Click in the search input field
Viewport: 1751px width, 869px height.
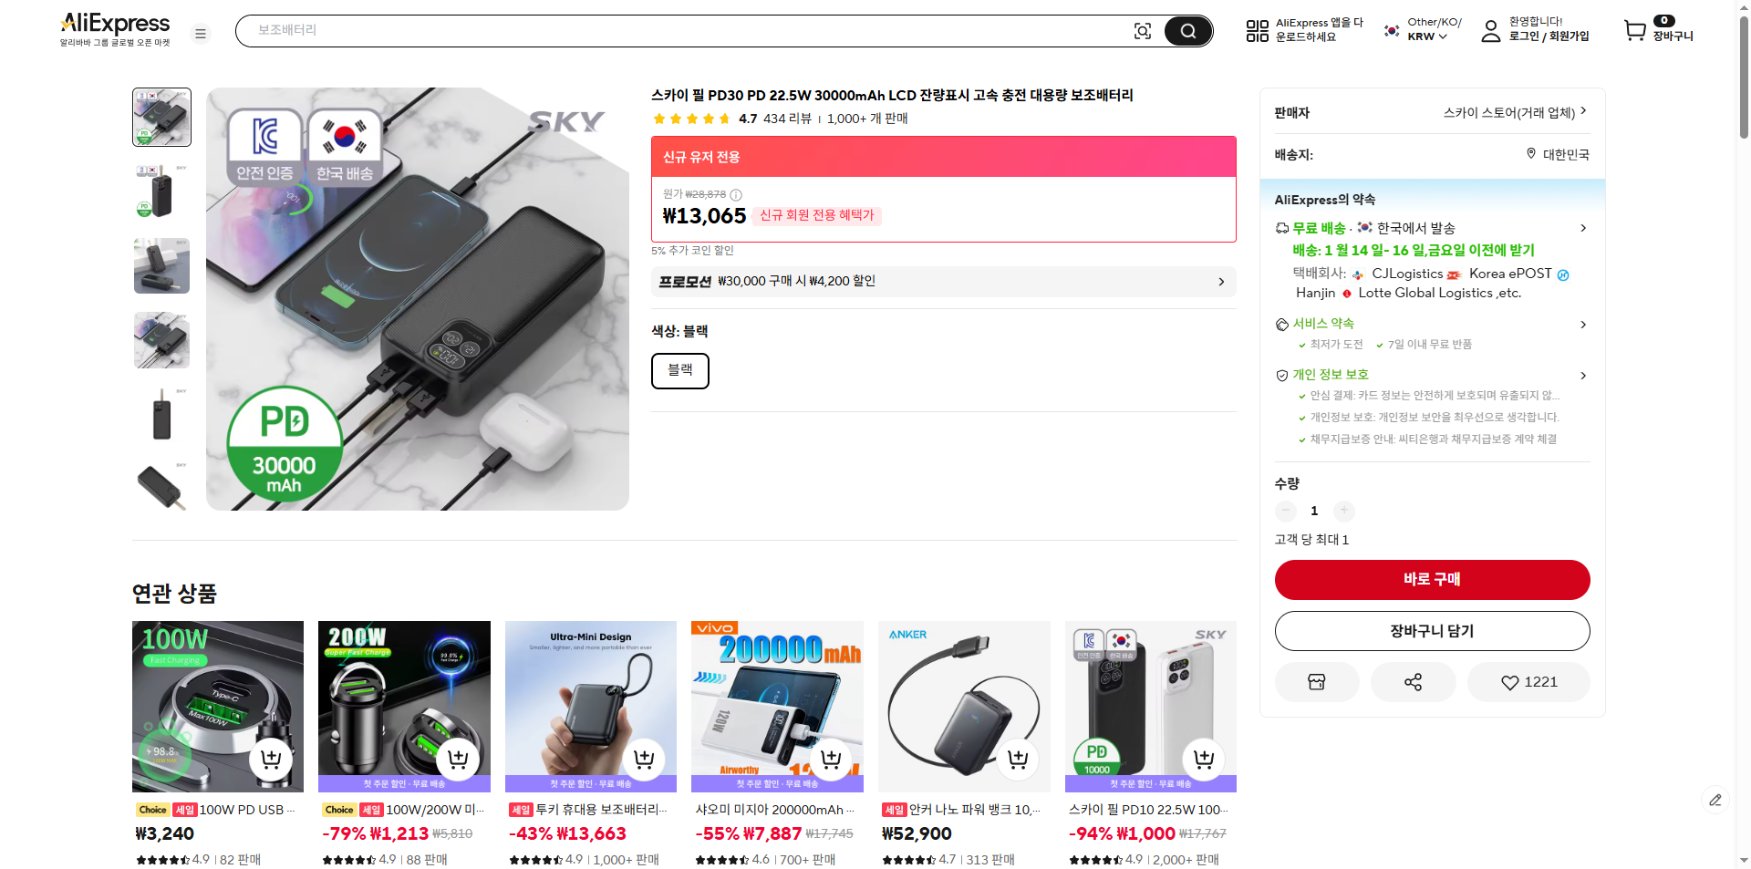[x=680, y=31]
